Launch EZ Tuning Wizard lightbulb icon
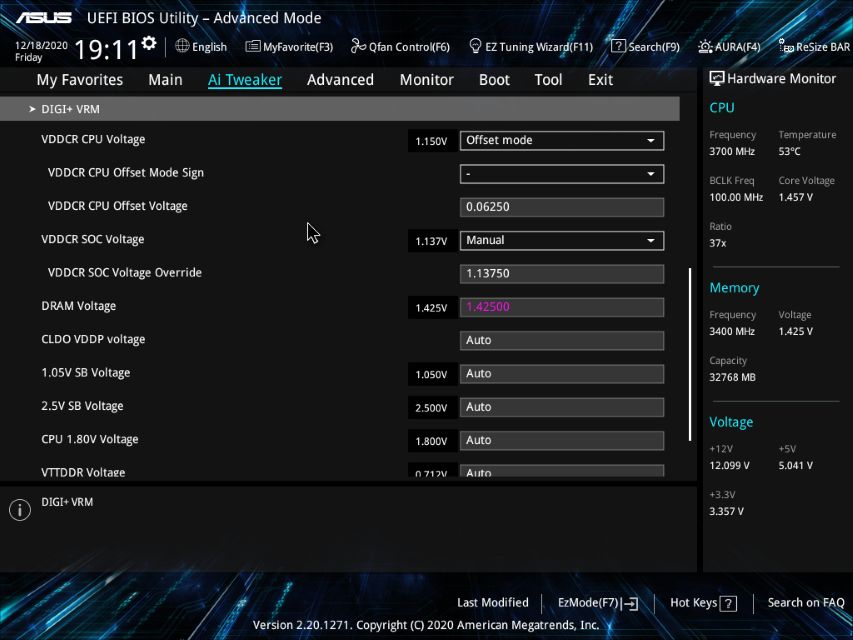 click(475, 46)
